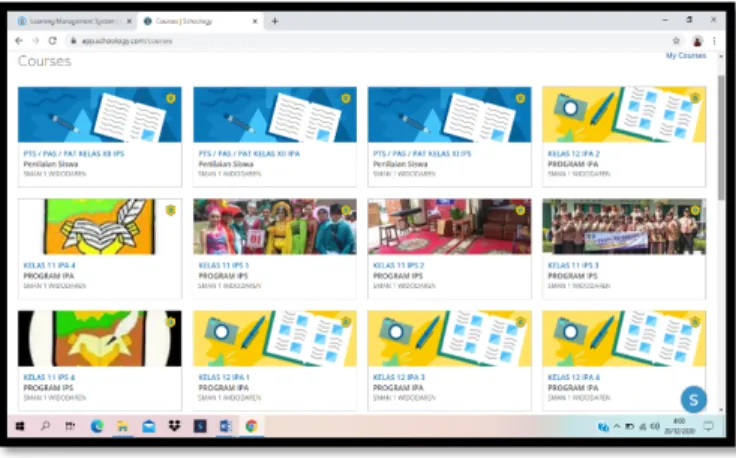Open the KELAS 12 IPA 4 course link

click(x=574, y=377)
